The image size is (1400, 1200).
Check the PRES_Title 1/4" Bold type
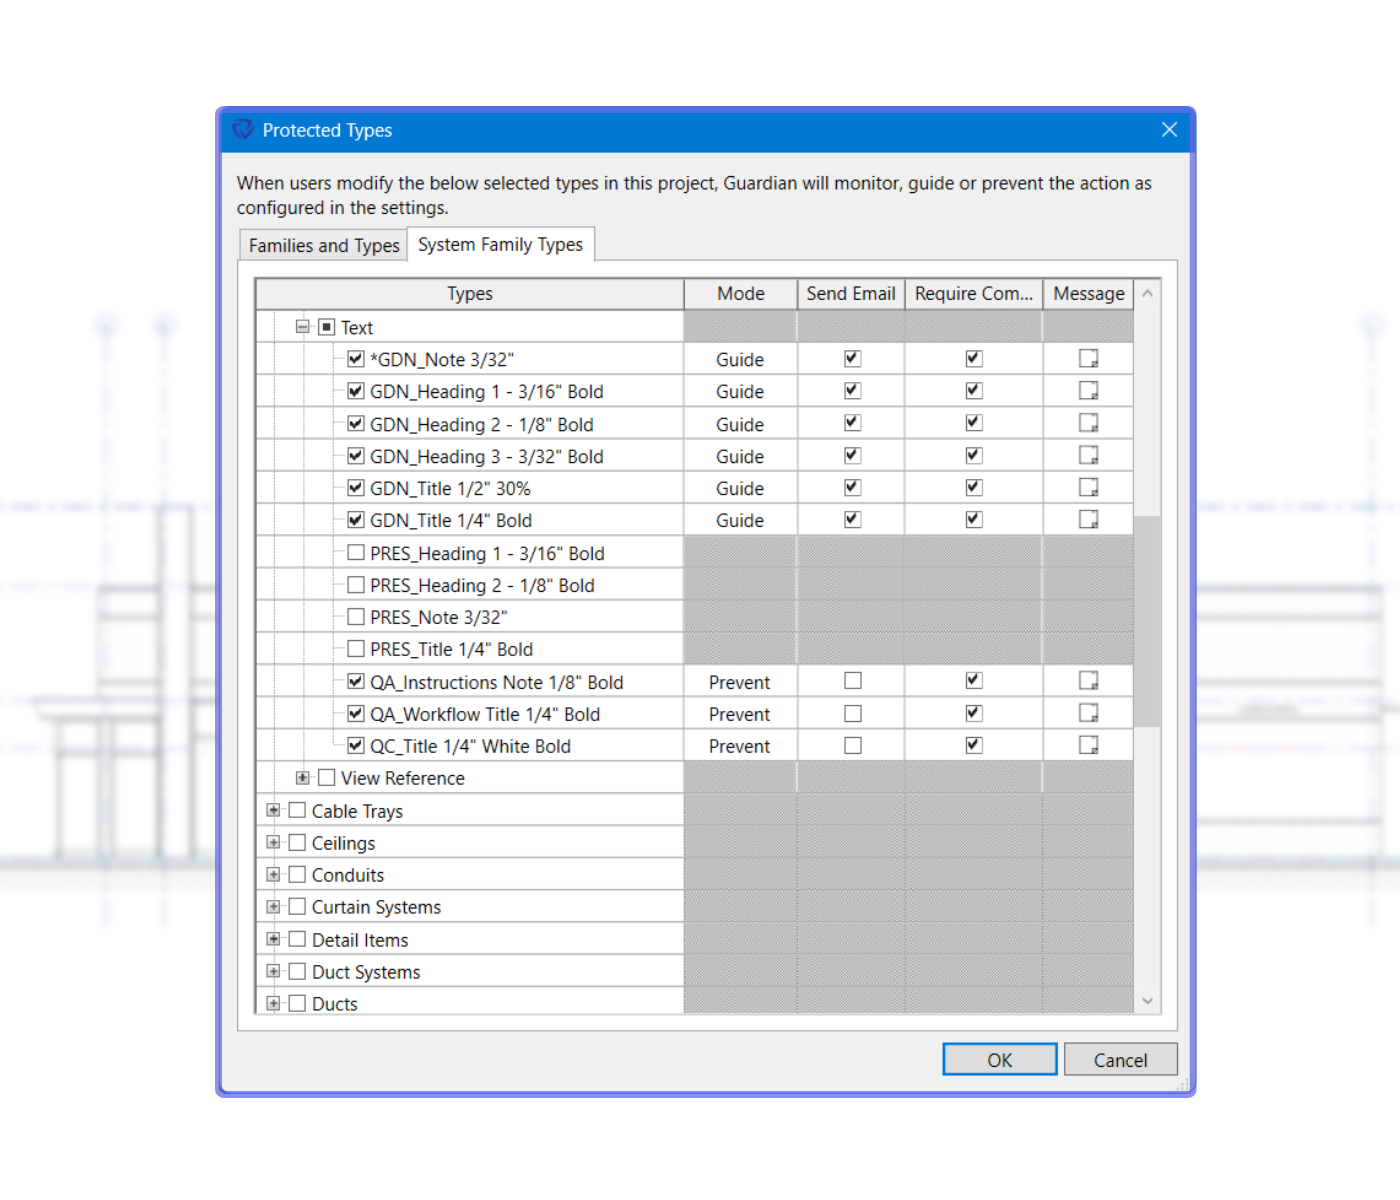coord(356,649)
